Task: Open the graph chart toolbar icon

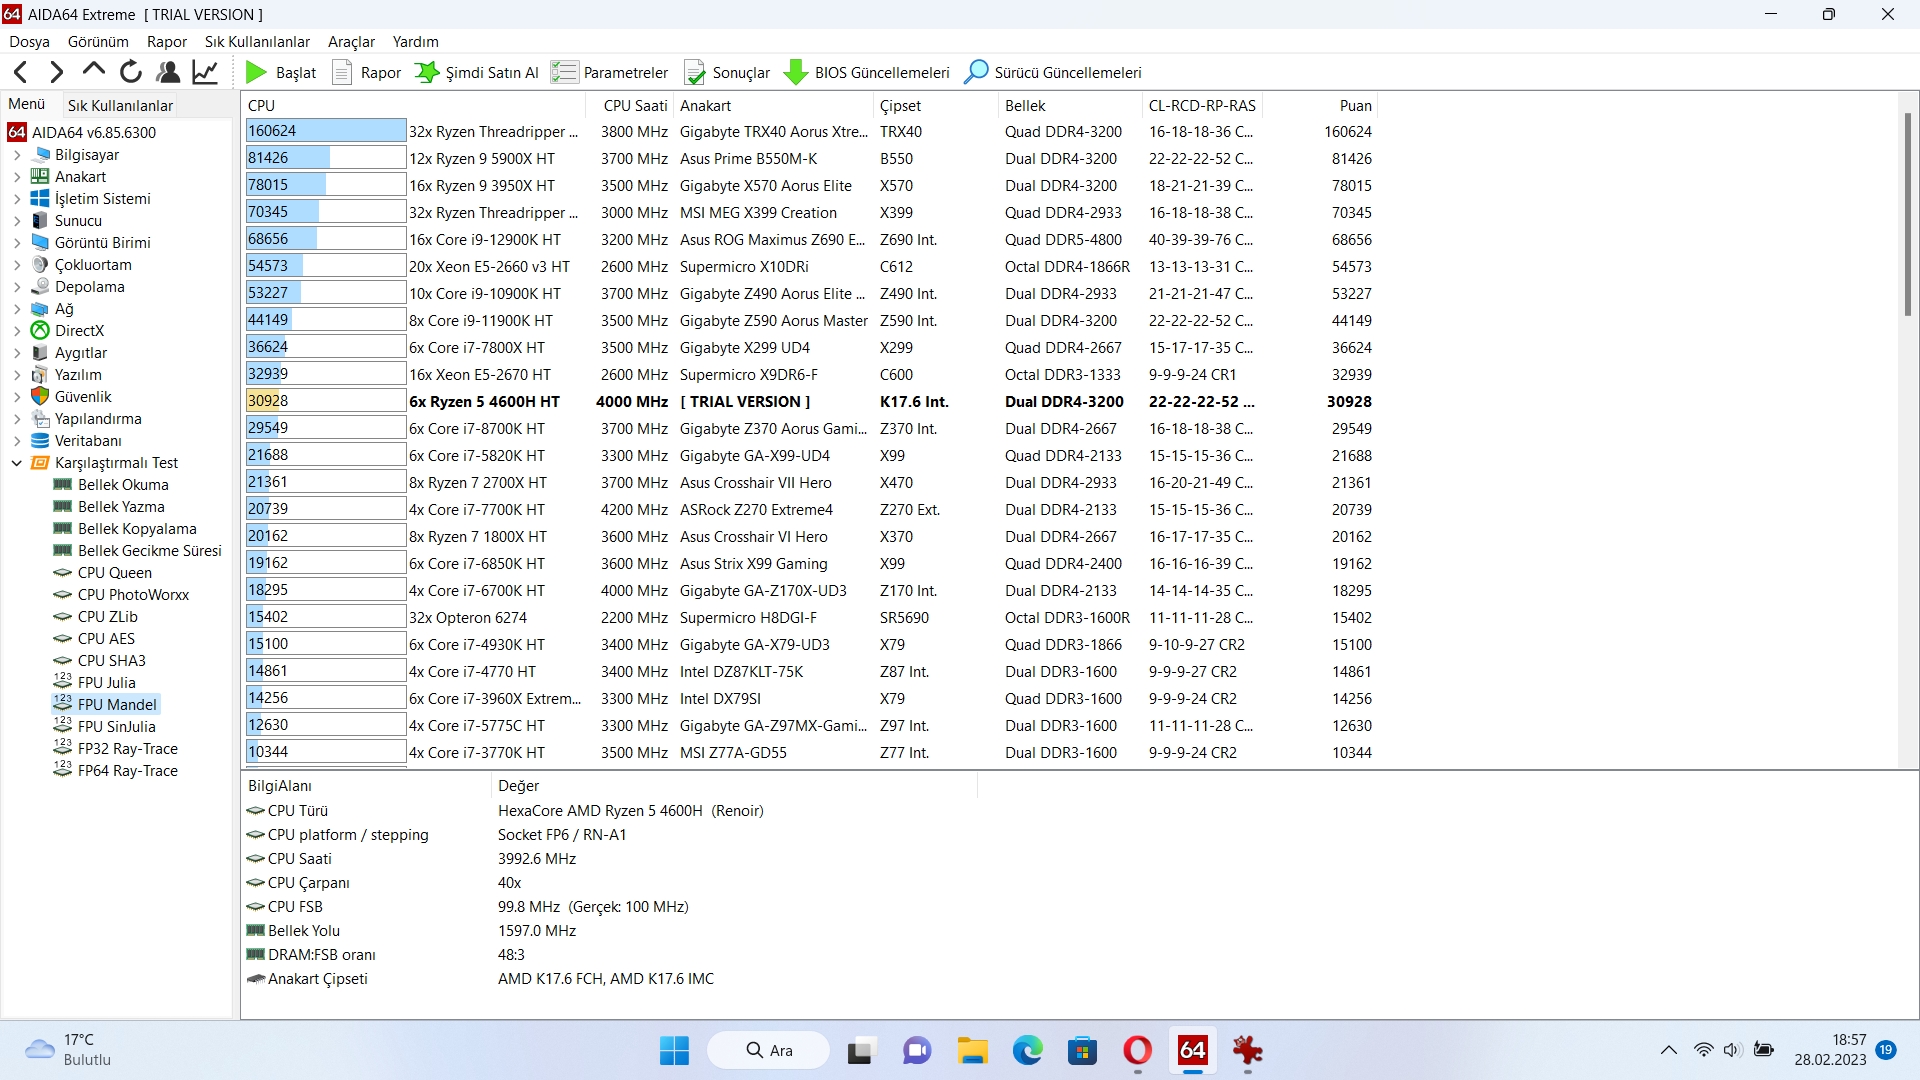Action: click(x=206, y=72)
